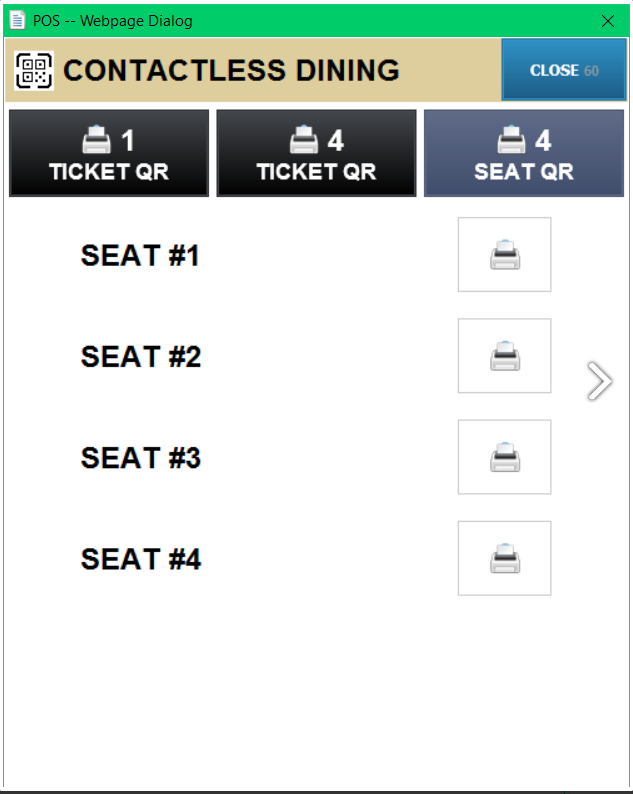The image size is (633, 794).
Task: Go to next page with right chevron
Action: (599, 380)
